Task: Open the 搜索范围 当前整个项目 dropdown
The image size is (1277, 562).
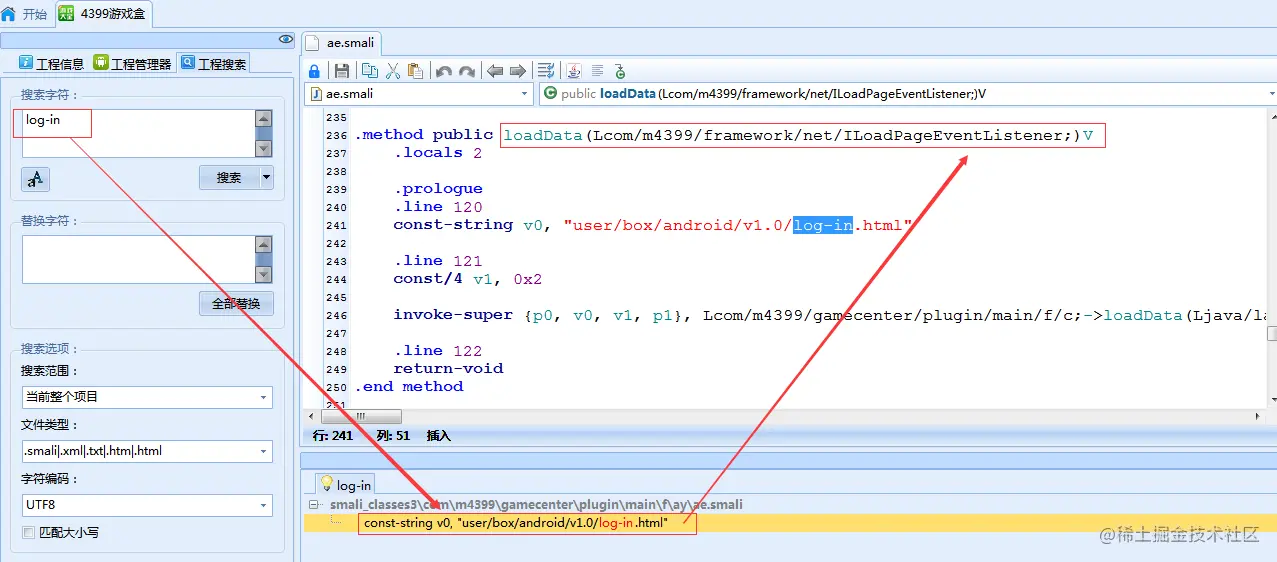Action: 263,397
